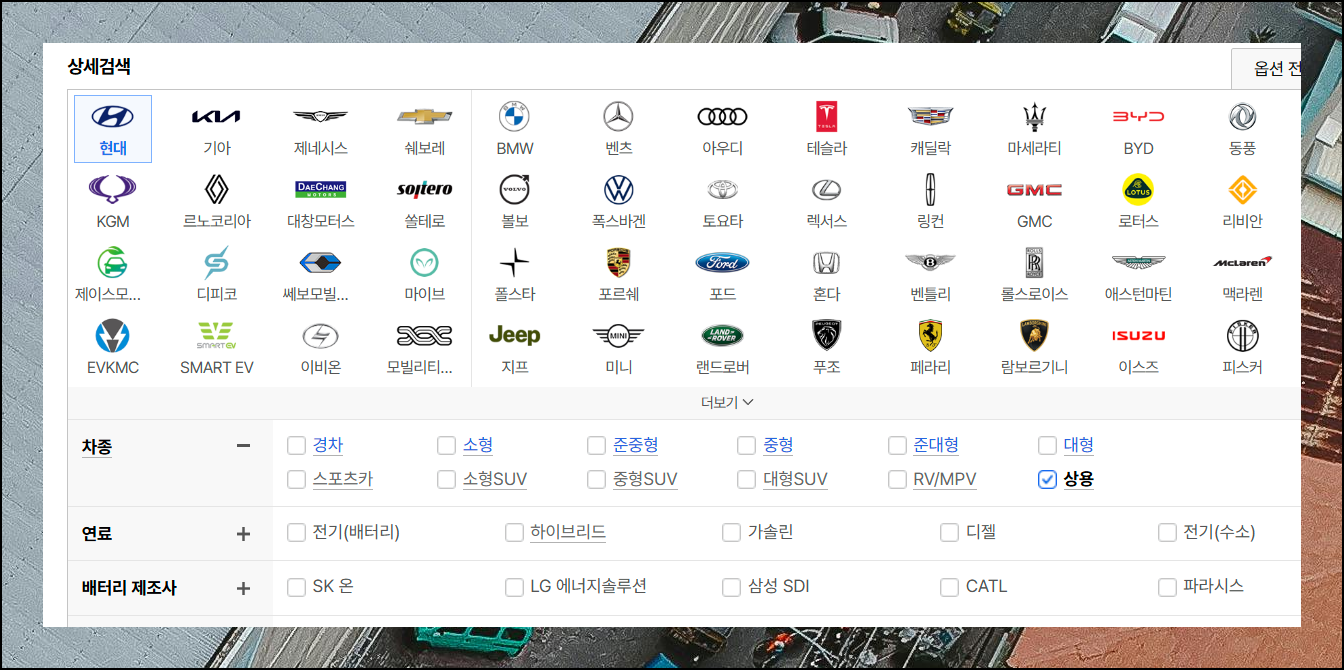Tick the 삼성 SDI battery checkbox
The width and height of the screenshot is (1344, 670).
[x=731, y=587]
